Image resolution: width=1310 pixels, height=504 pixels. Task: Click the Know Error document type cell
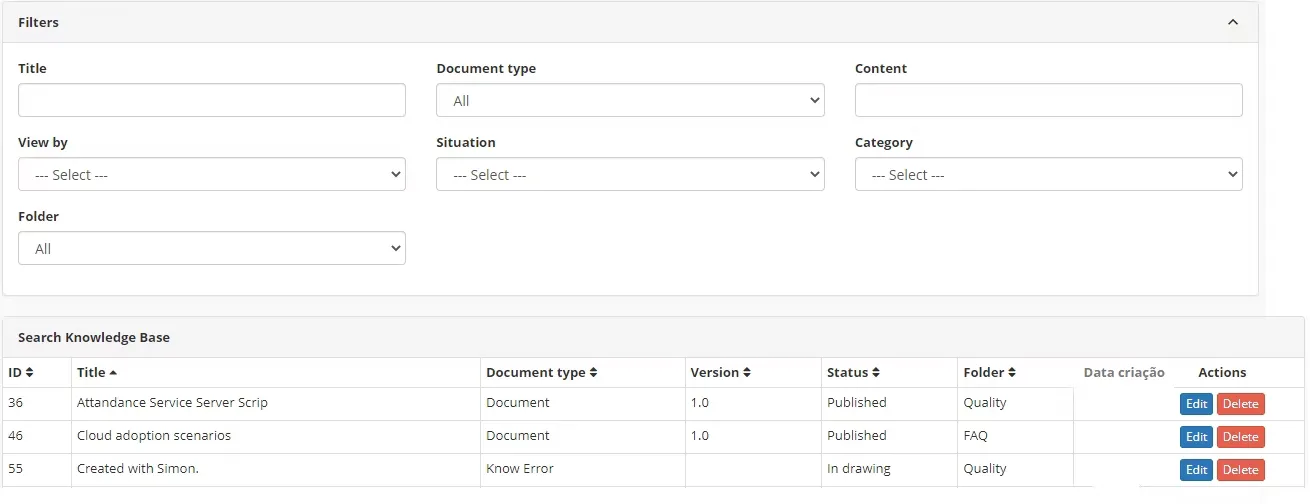[520, 468]
